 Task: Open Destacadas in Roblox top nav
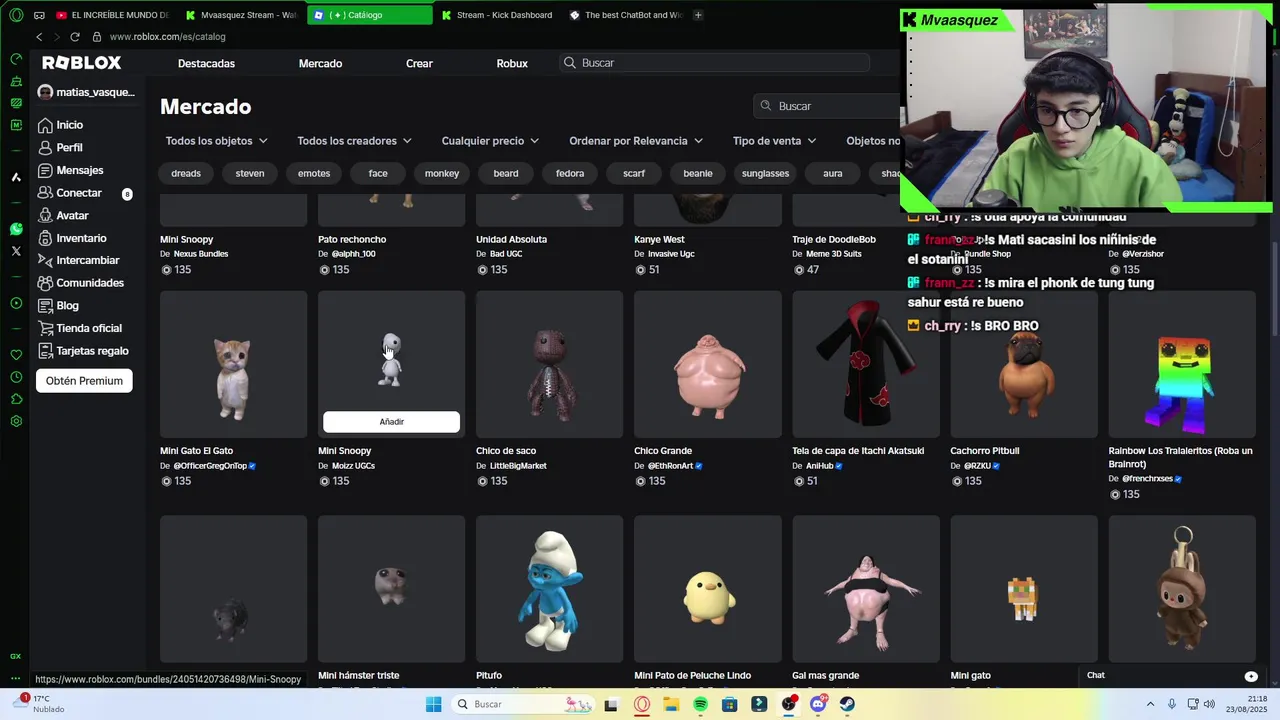click(x=206, y=63)
